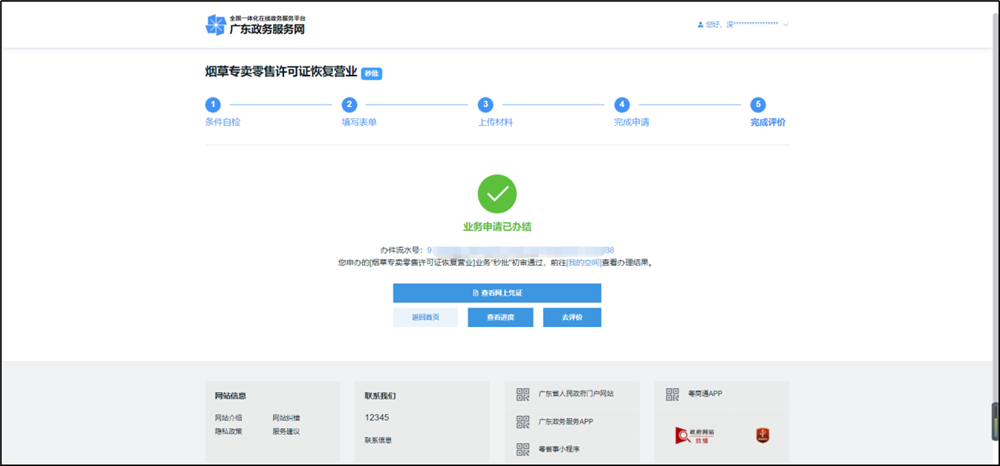Select step 5 完成评价

pyautogui.click(x=768, y=113)
